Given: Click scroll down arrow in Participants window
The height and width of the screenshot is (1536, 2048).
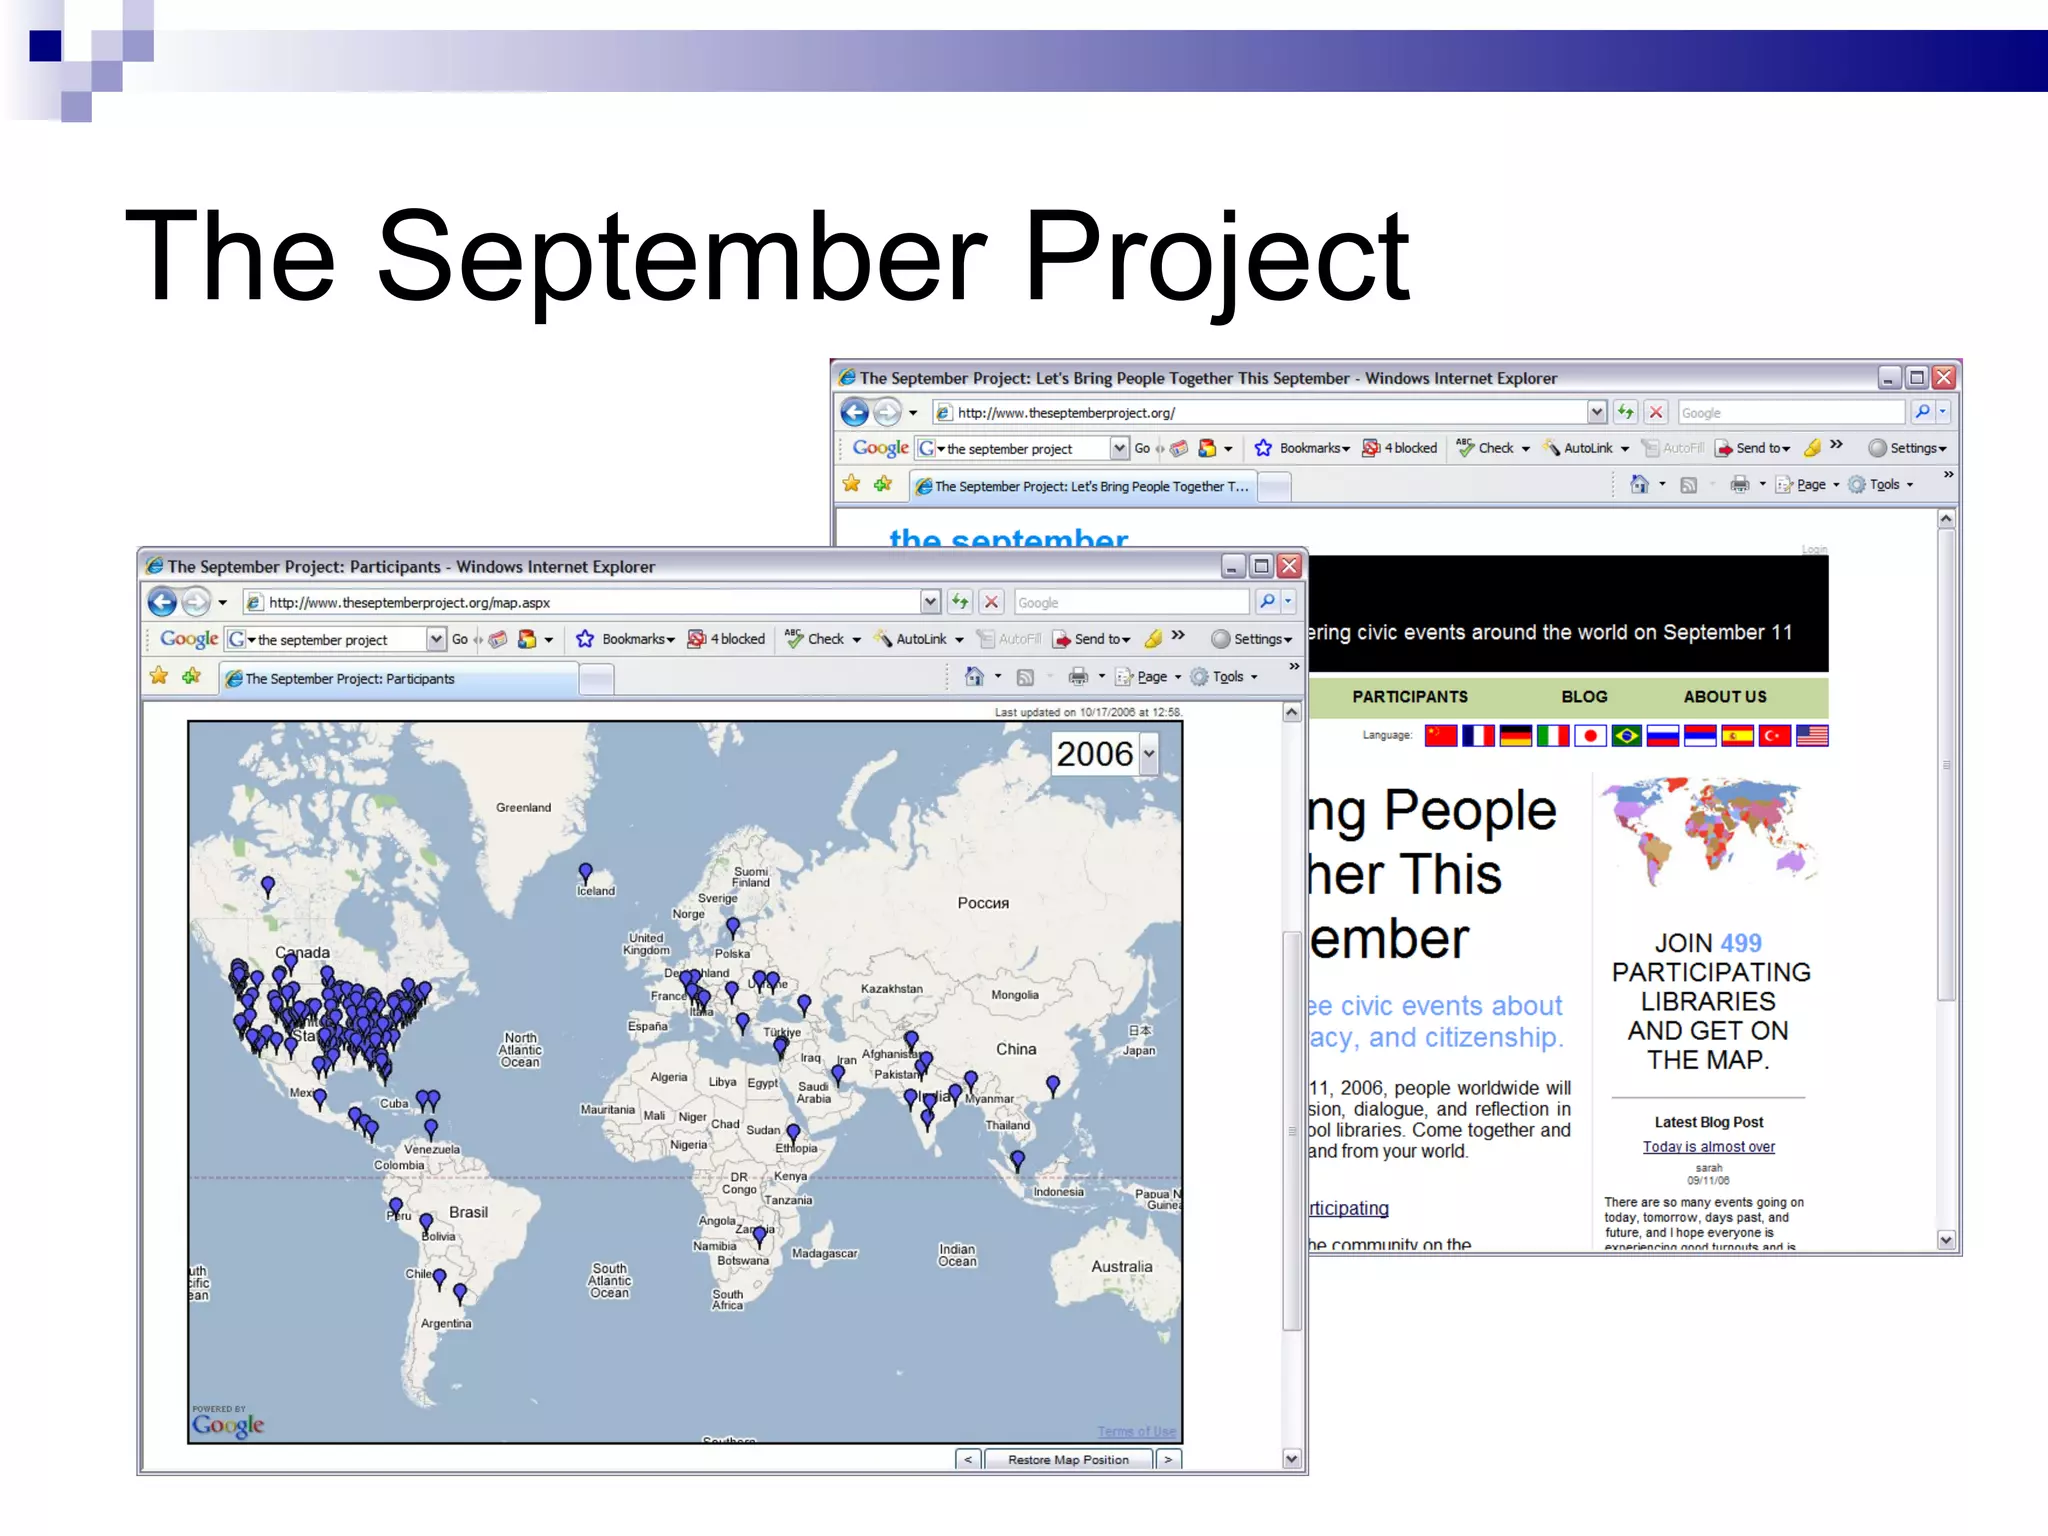Looking at the screenshot, I should 1291,1459.
